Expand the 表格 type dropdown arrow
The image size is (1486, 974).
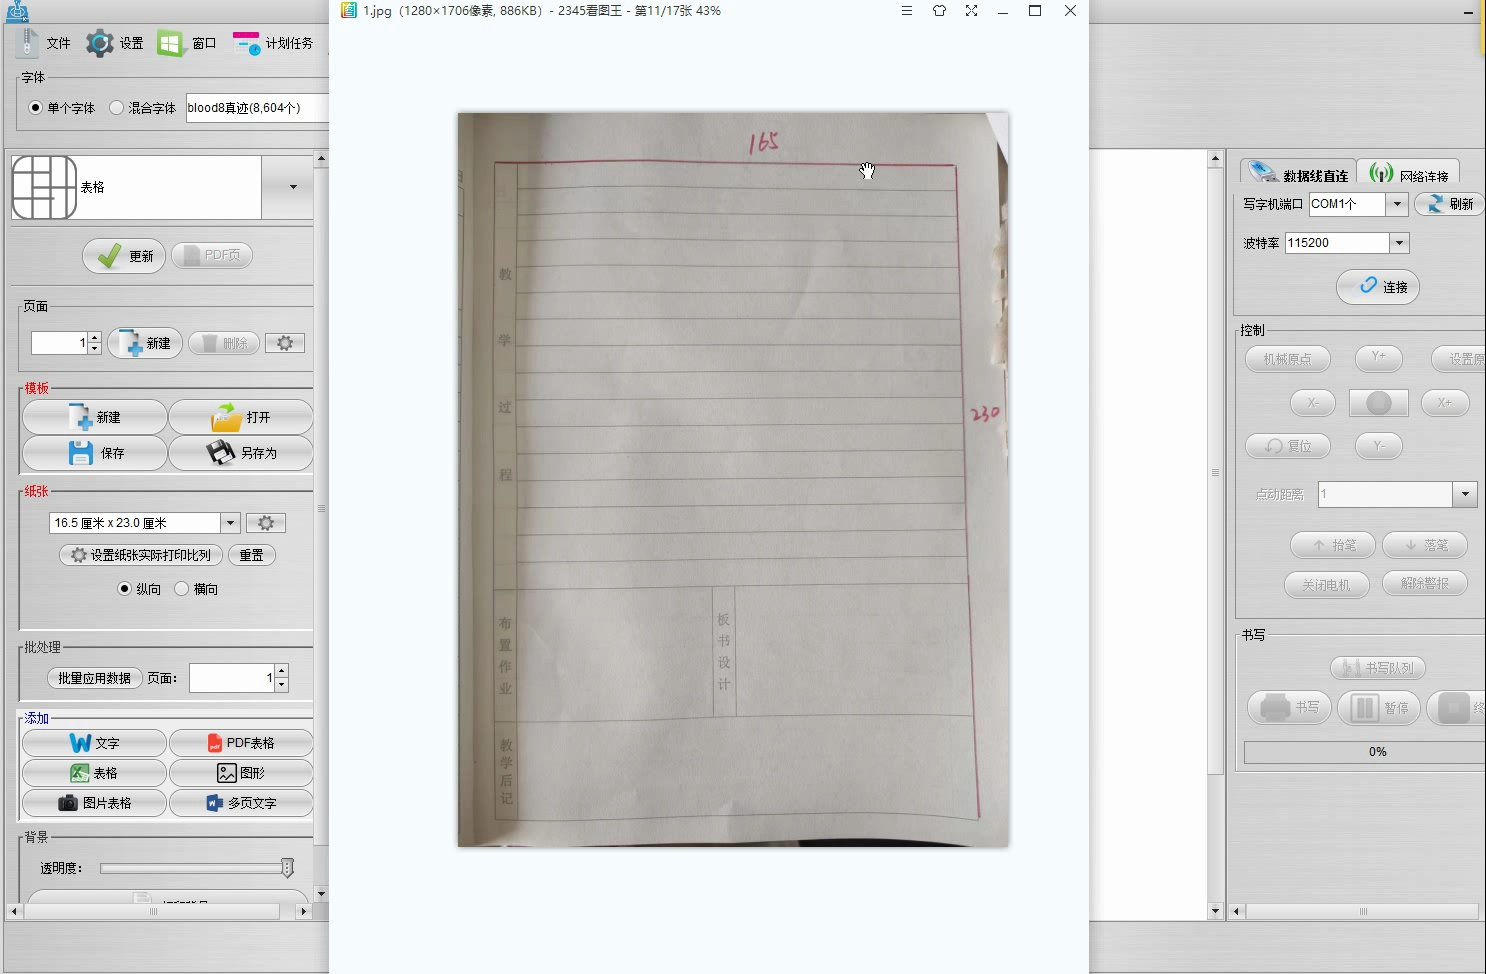tap(292, 187)
